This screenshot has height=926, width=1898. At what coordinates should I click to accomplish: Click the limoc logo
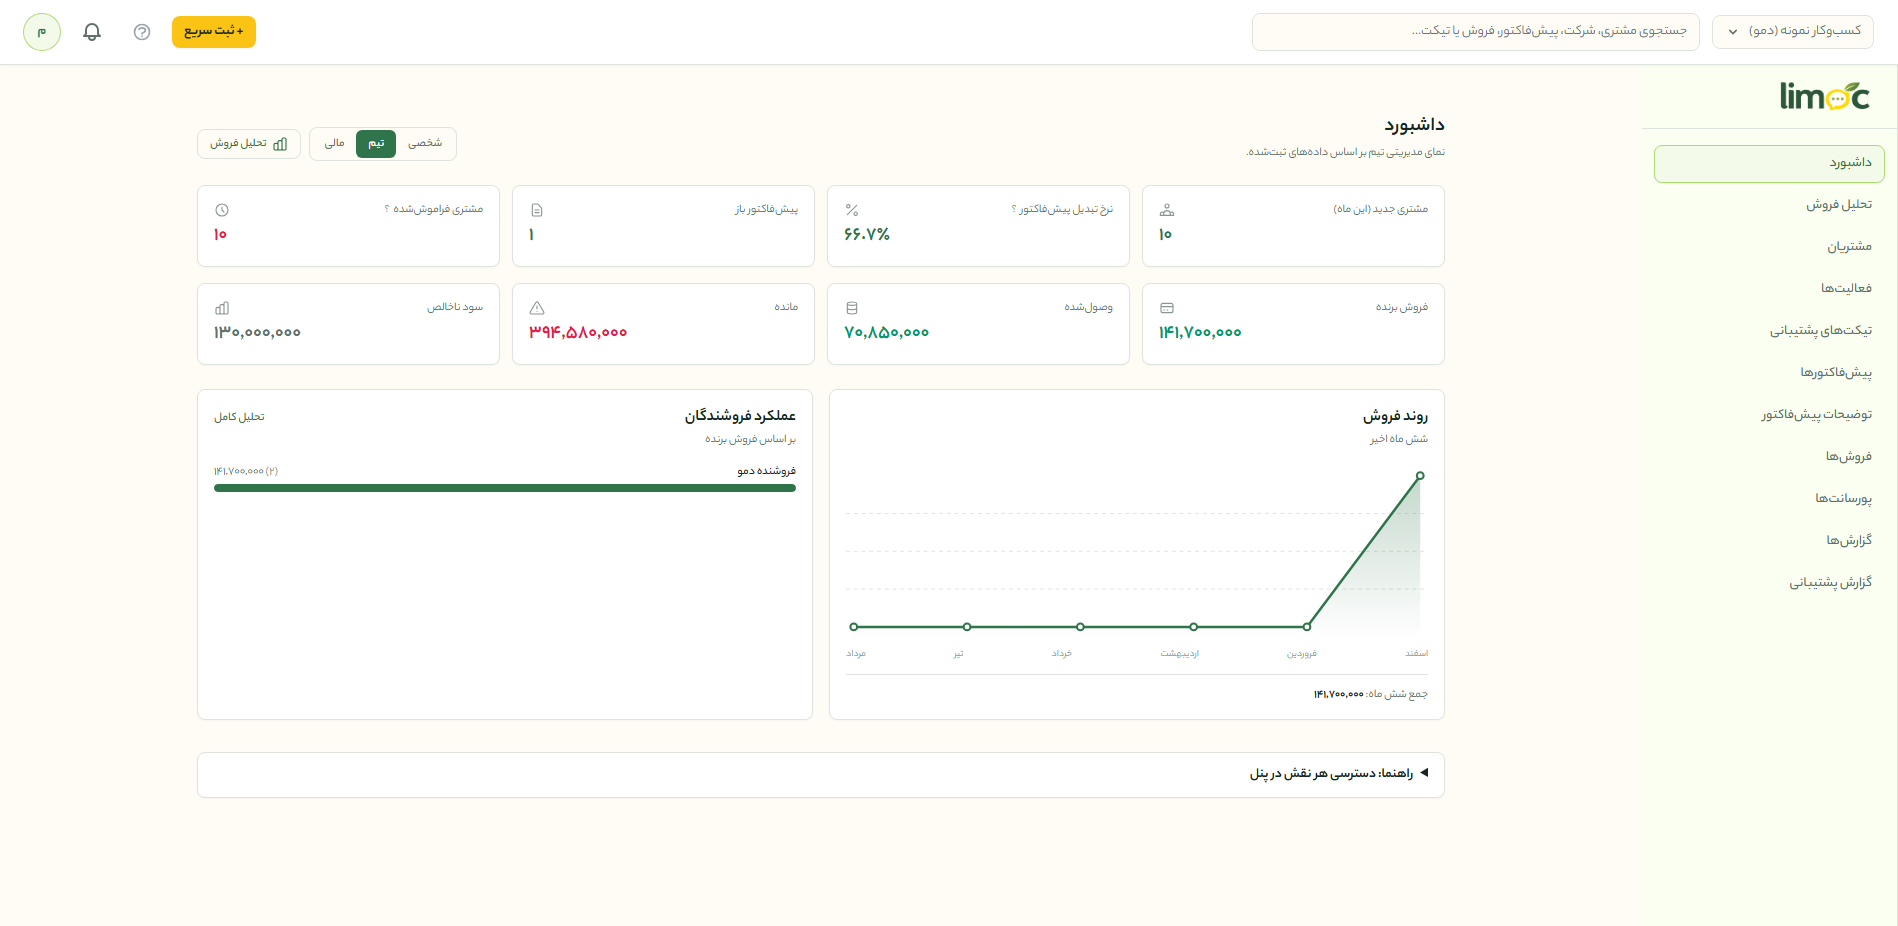[1825, 96]
